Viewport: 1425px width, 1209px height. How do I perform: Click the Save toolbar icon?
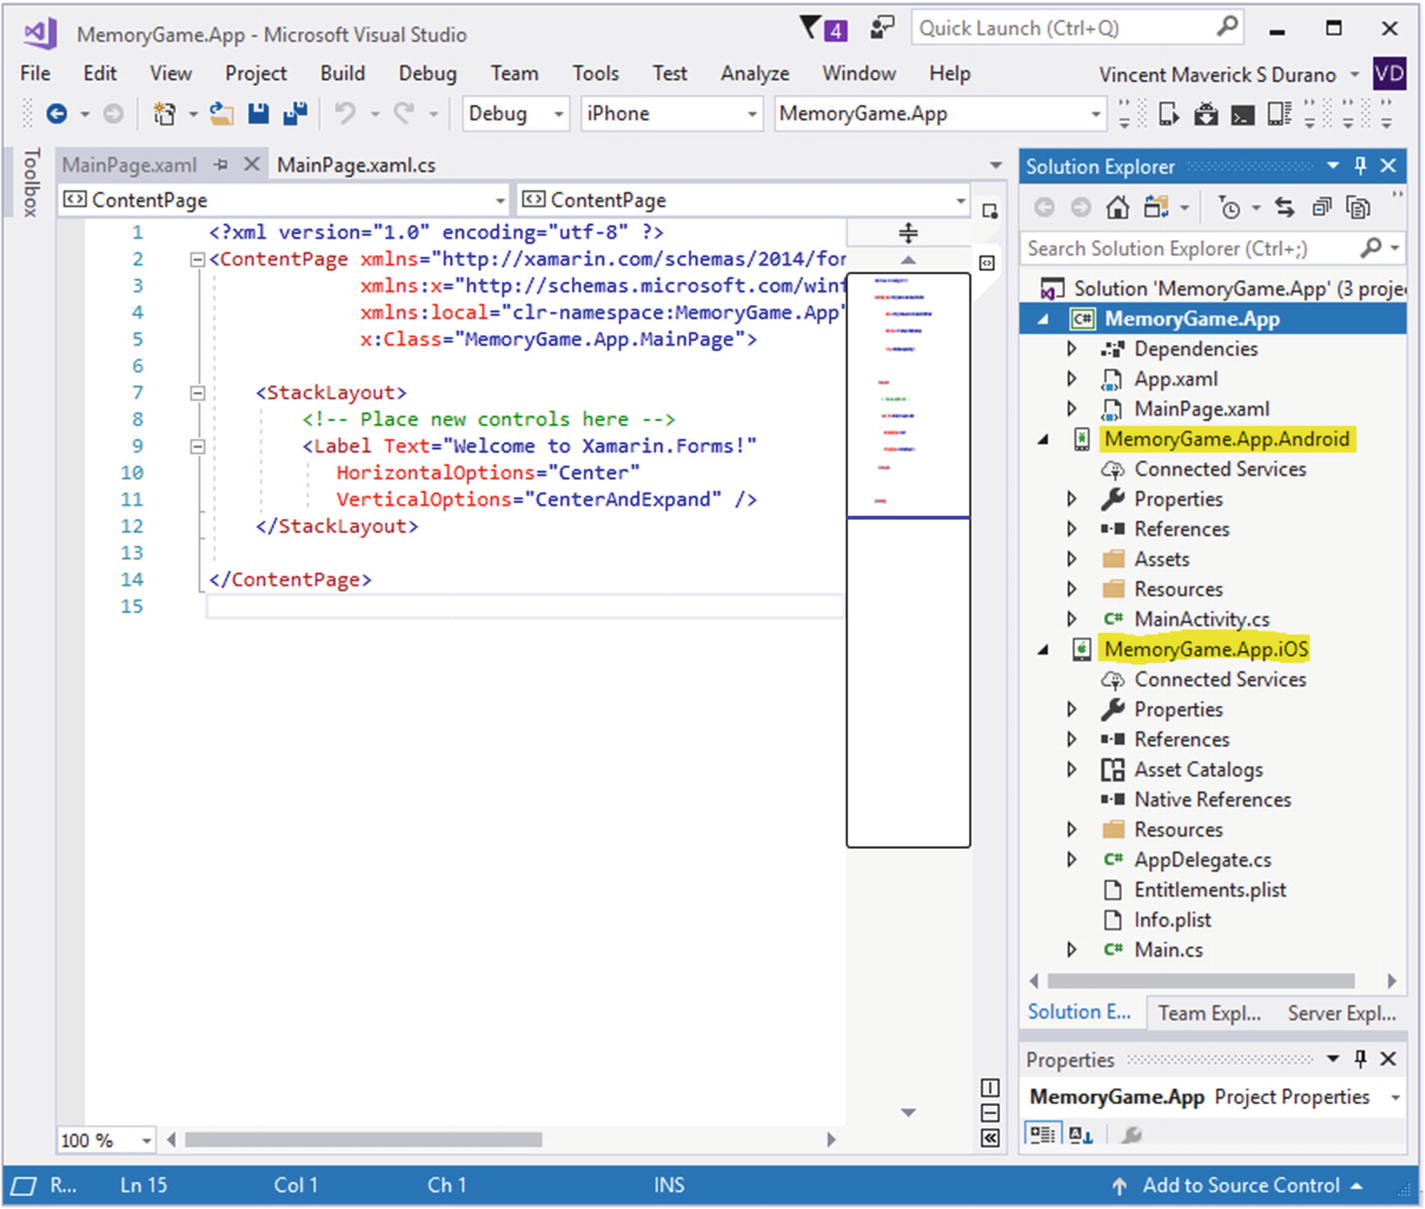(259, 114)
